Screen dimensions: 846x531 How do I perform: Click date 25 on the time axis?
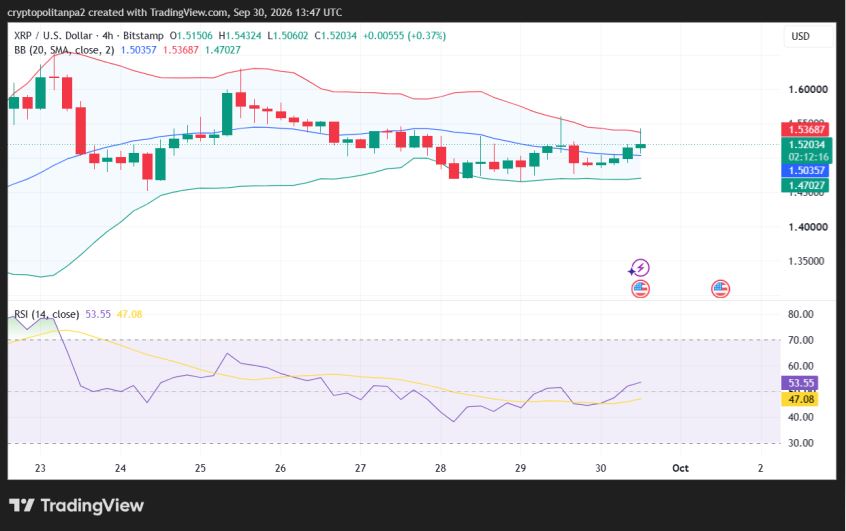(200, 468)
